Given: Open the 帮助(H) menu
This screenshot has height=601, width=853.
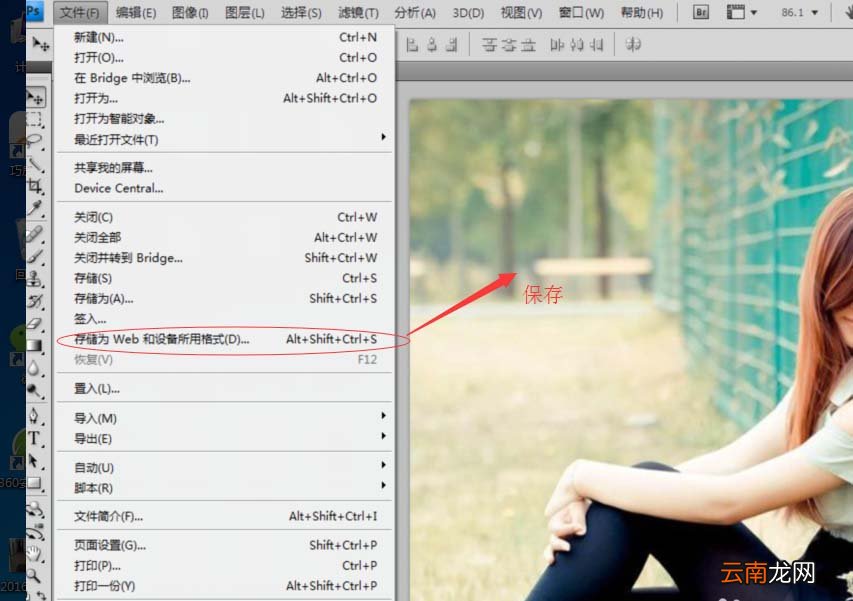Looking at the screenshot, I should pos(641,13).
